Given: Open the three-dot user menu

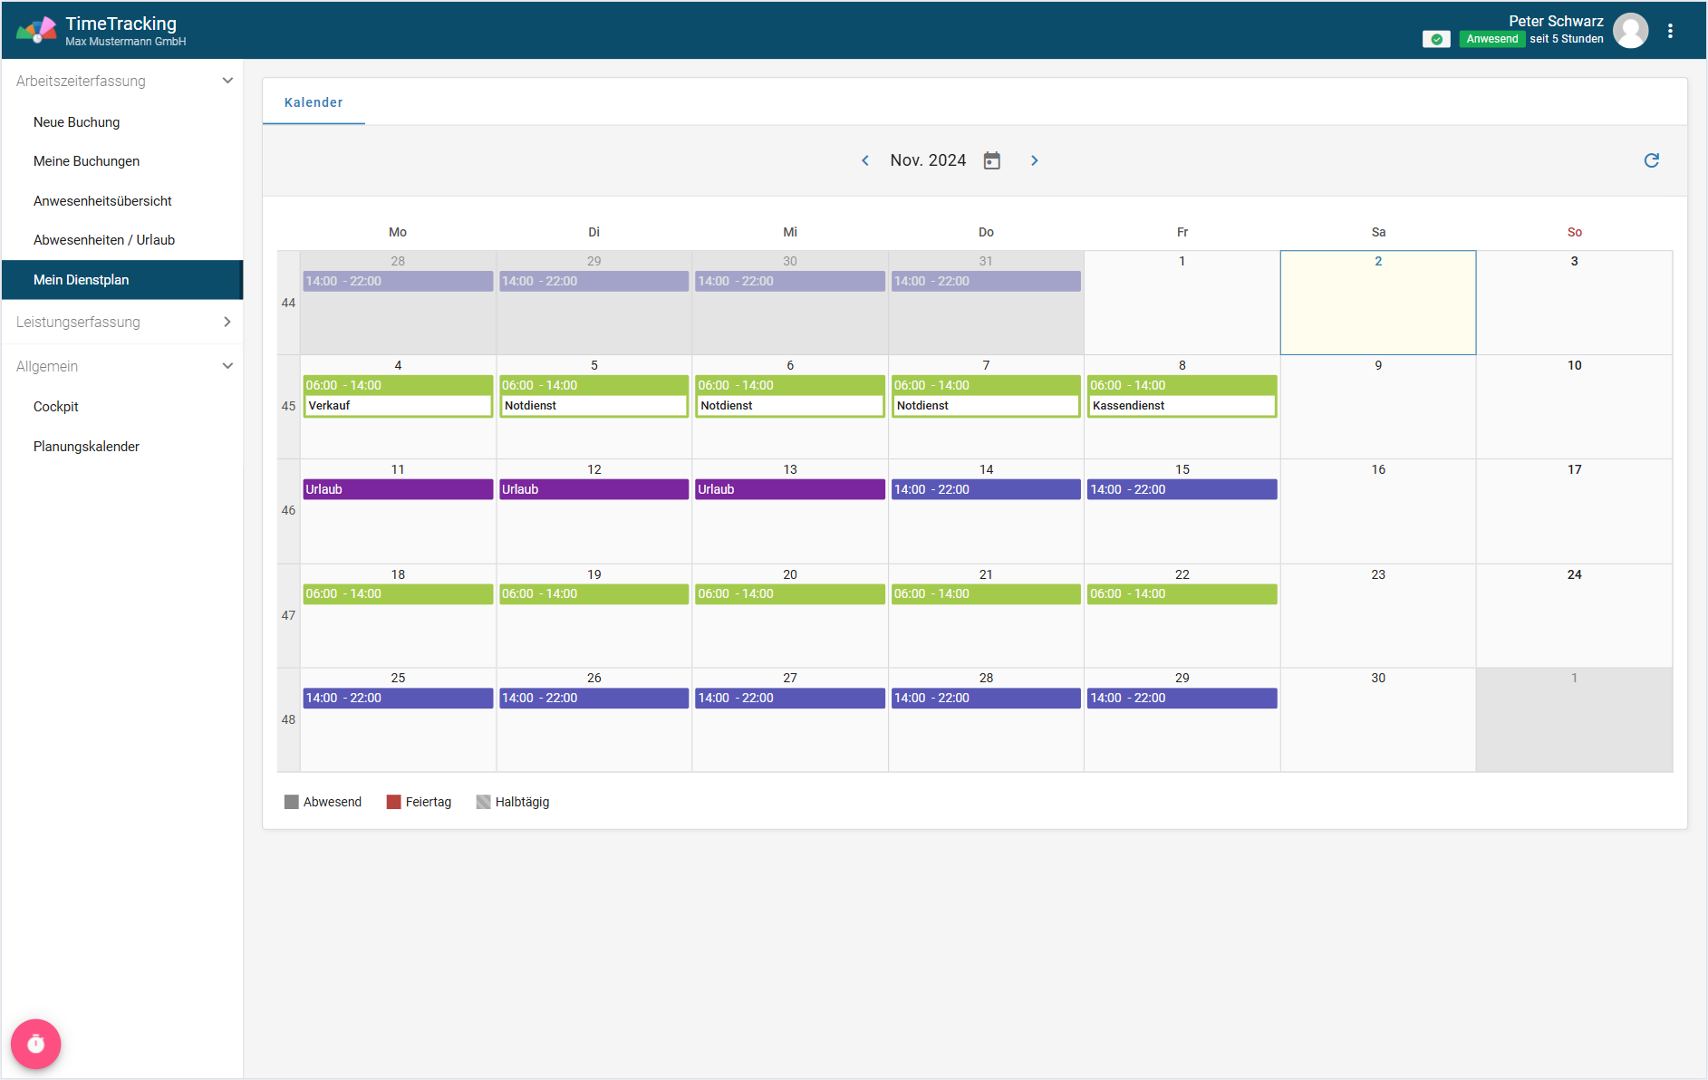Looking at the screenshot, I should click(1670, 31).
